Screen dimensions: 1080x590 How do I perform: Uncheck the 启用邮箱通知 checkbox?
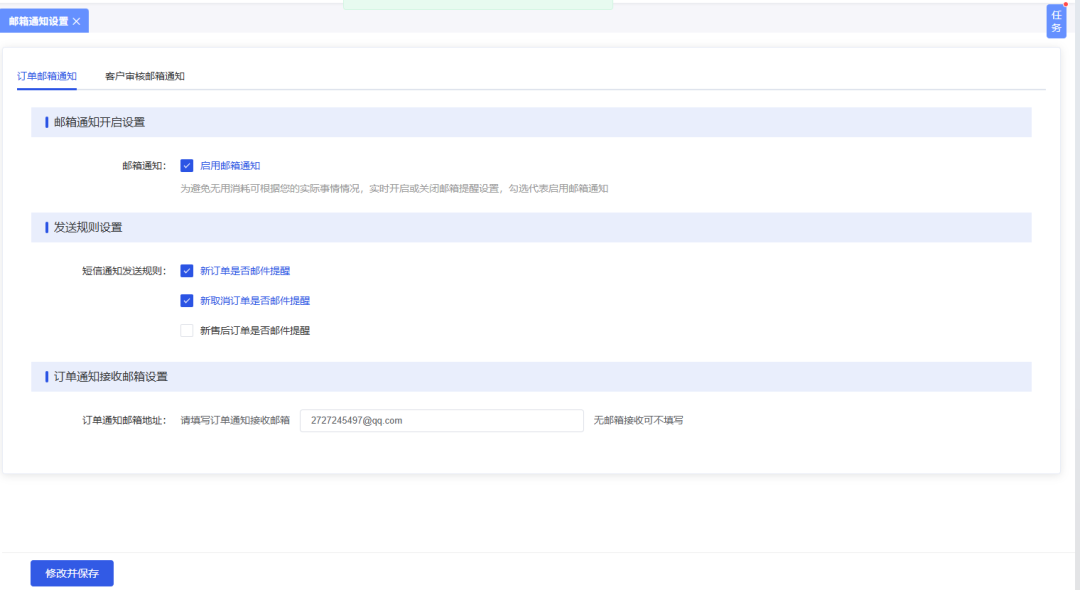pyautogui.click(x=187, y=166)
